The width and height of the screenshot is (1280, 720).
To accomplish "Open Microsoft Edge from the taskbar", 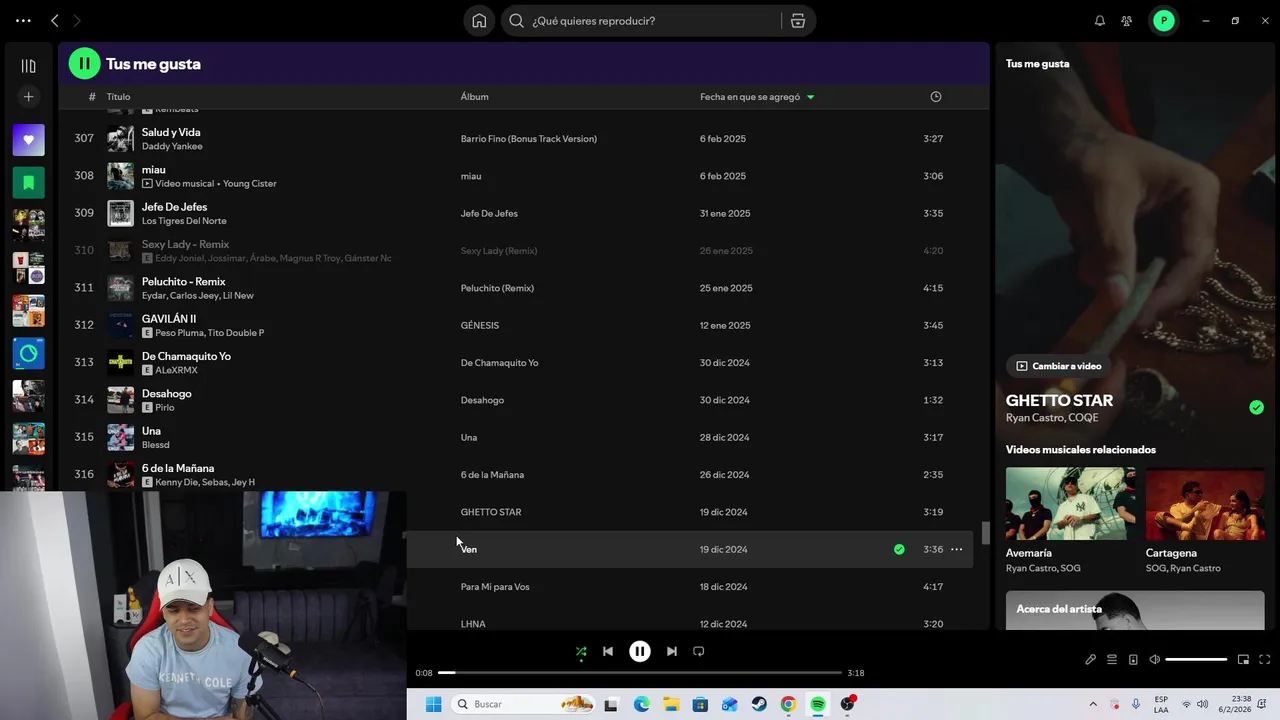I will point(642,704).
